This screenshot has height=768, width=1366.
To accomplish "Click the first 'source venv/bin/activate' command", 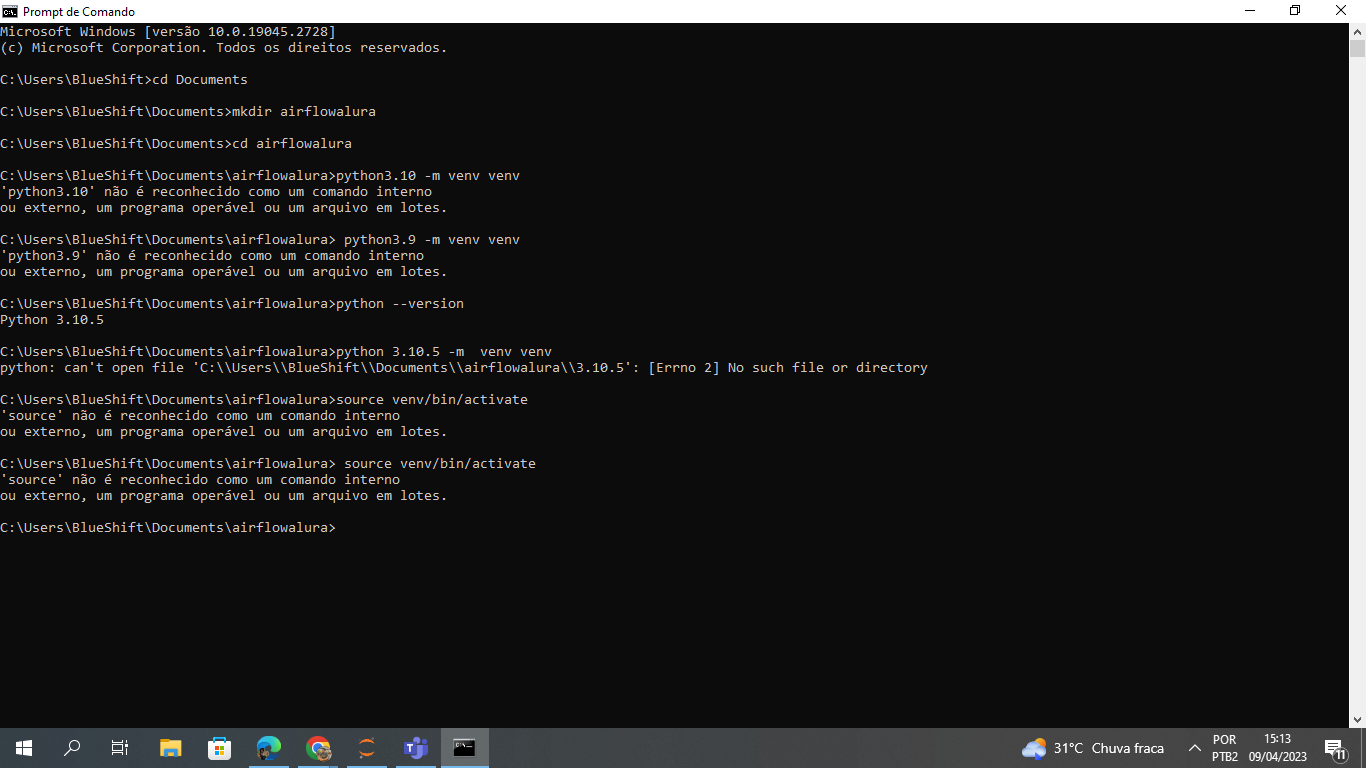I will (x=432, y=399).
